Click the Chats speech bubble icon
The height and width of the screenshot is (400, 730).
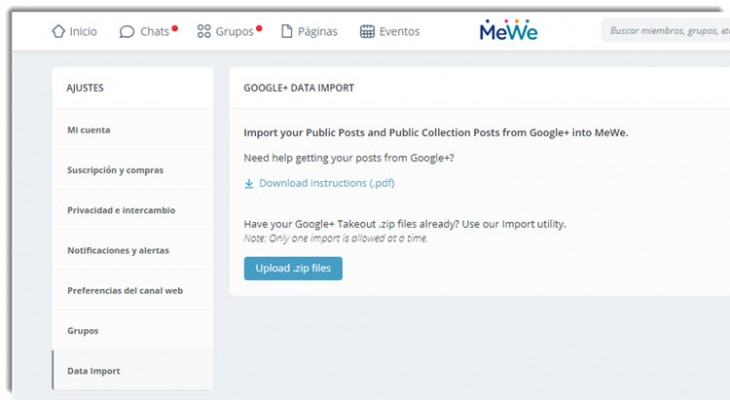(127, 32)
